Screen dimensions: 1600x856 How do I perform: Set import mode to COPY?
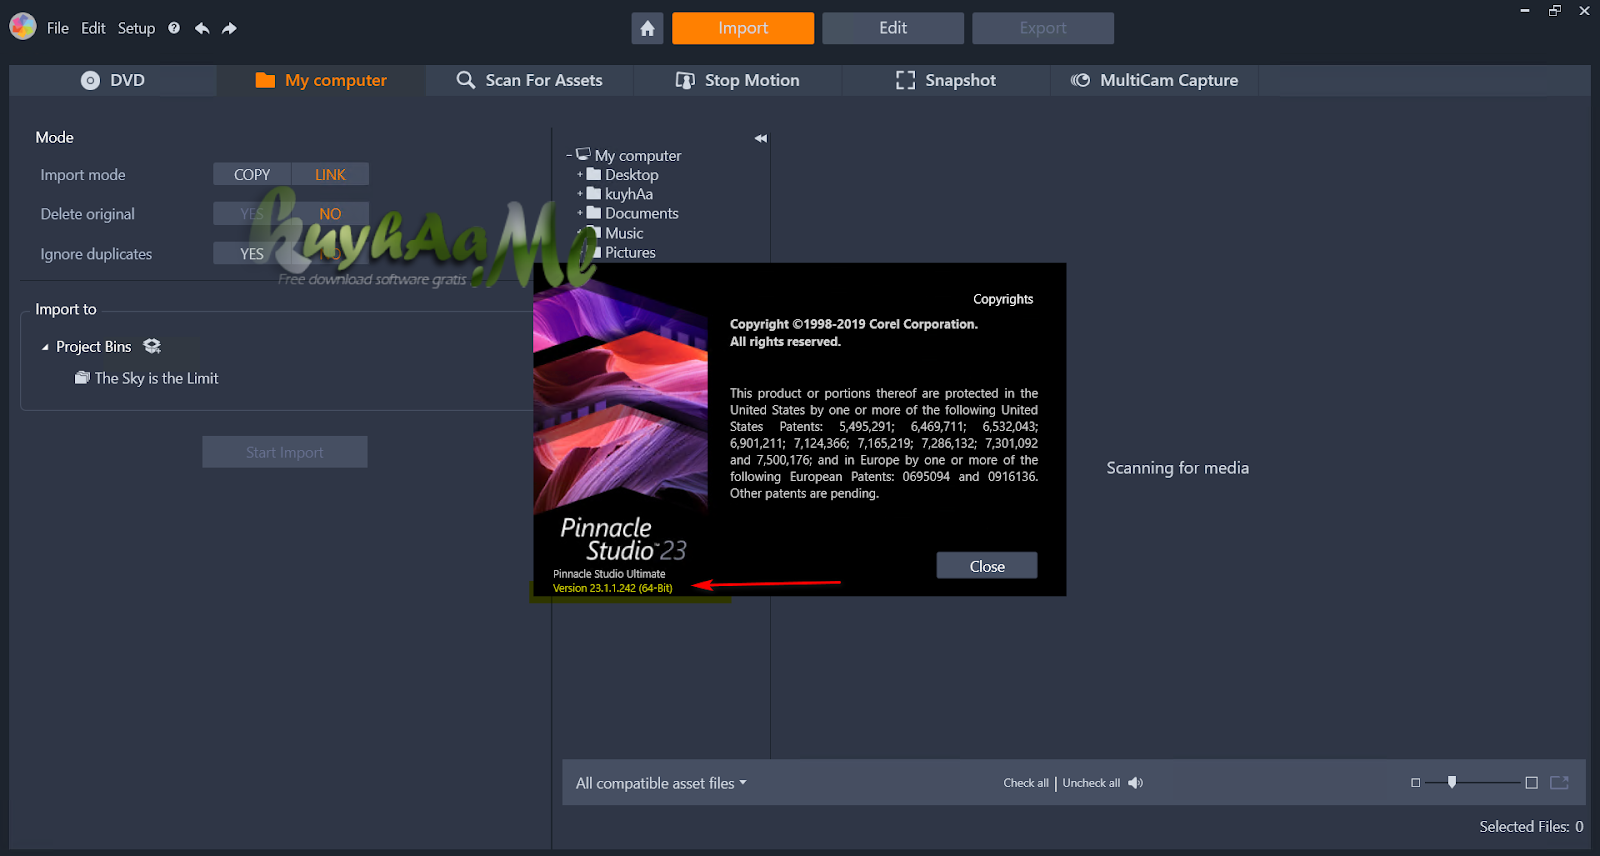click(x=252, y=174)
